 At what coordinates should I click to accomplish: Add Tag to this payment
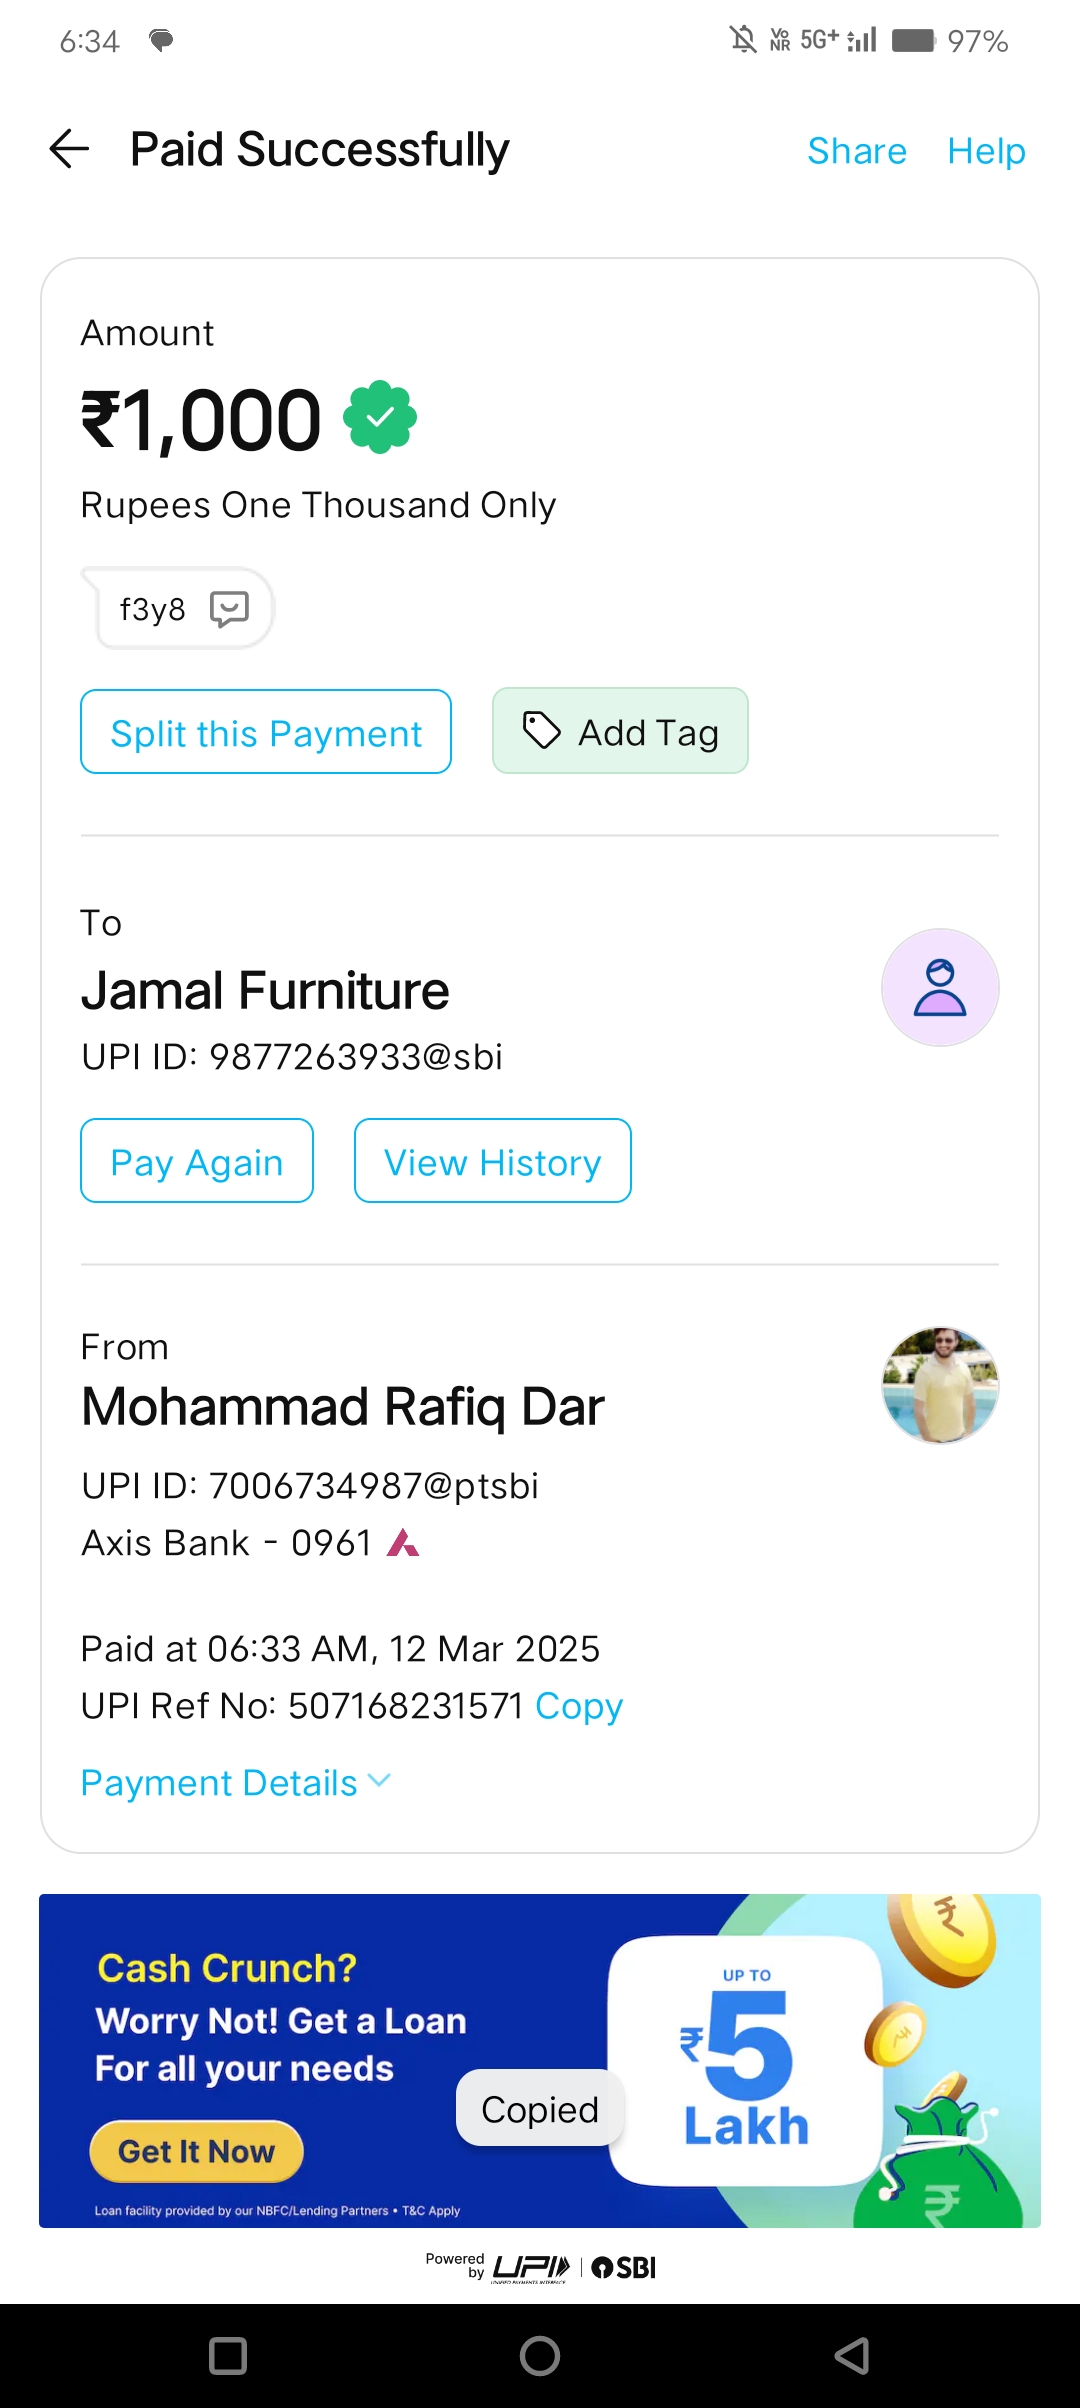tap(620, 732)
